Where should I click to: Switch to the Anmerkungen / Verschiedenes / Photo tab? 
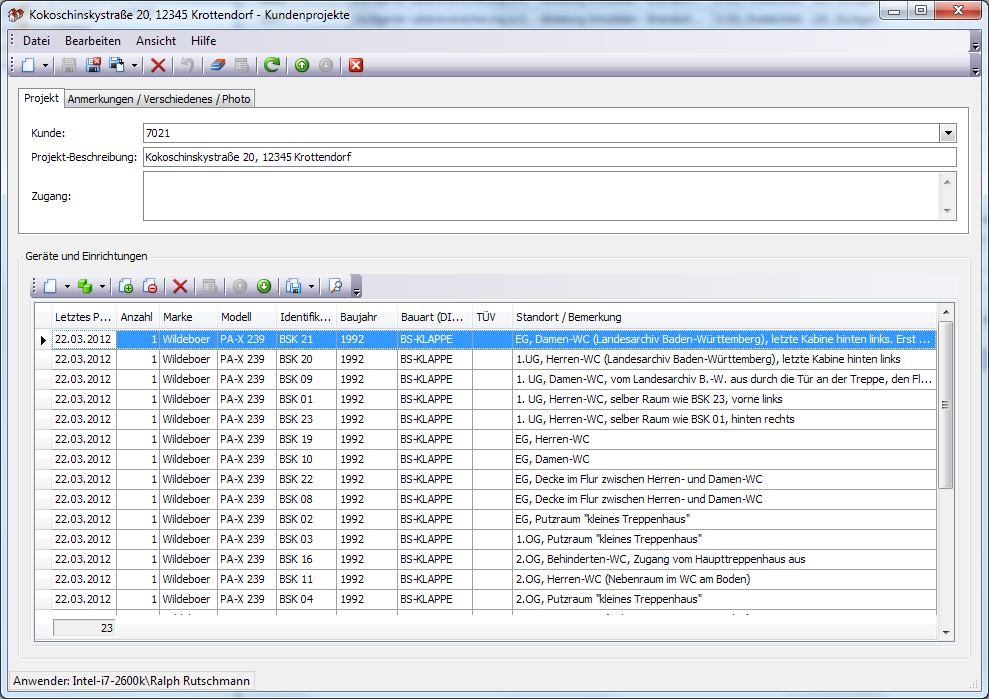pyautogui.click(x=159, y=99)
